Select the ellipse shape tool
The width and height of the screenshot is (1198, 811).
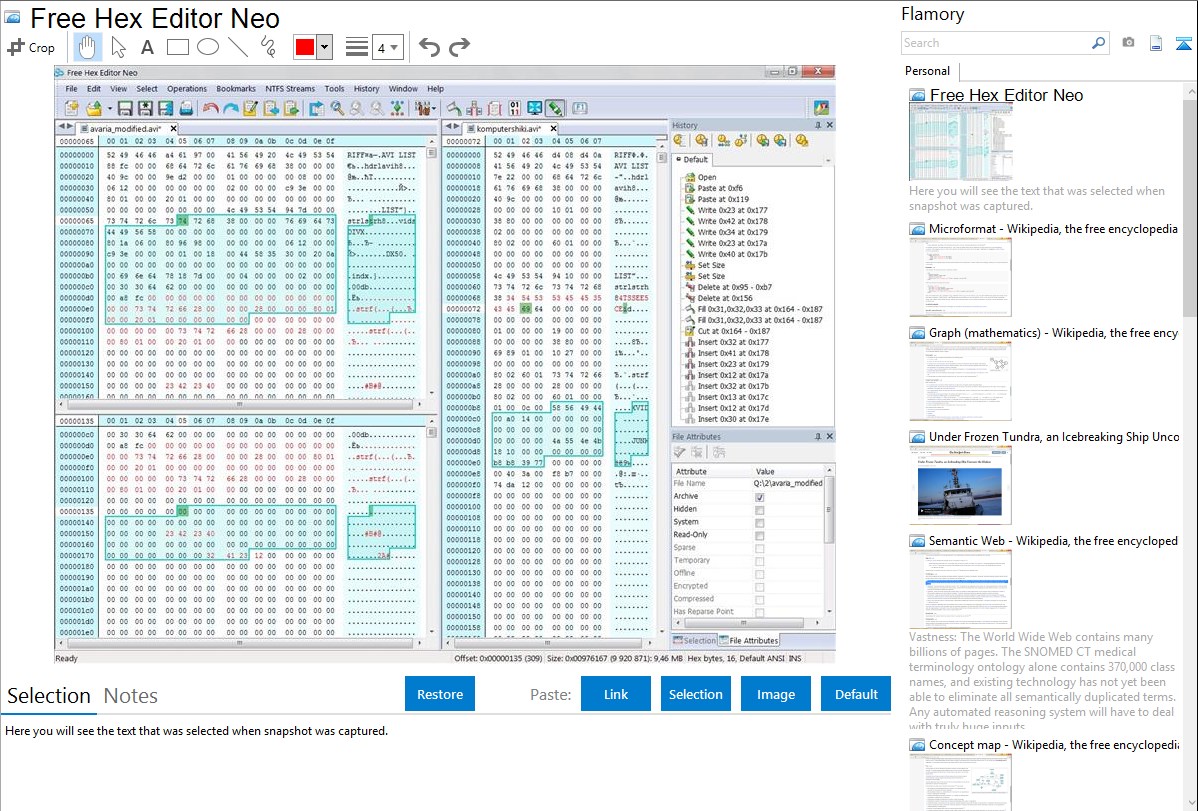coord(208,47)
